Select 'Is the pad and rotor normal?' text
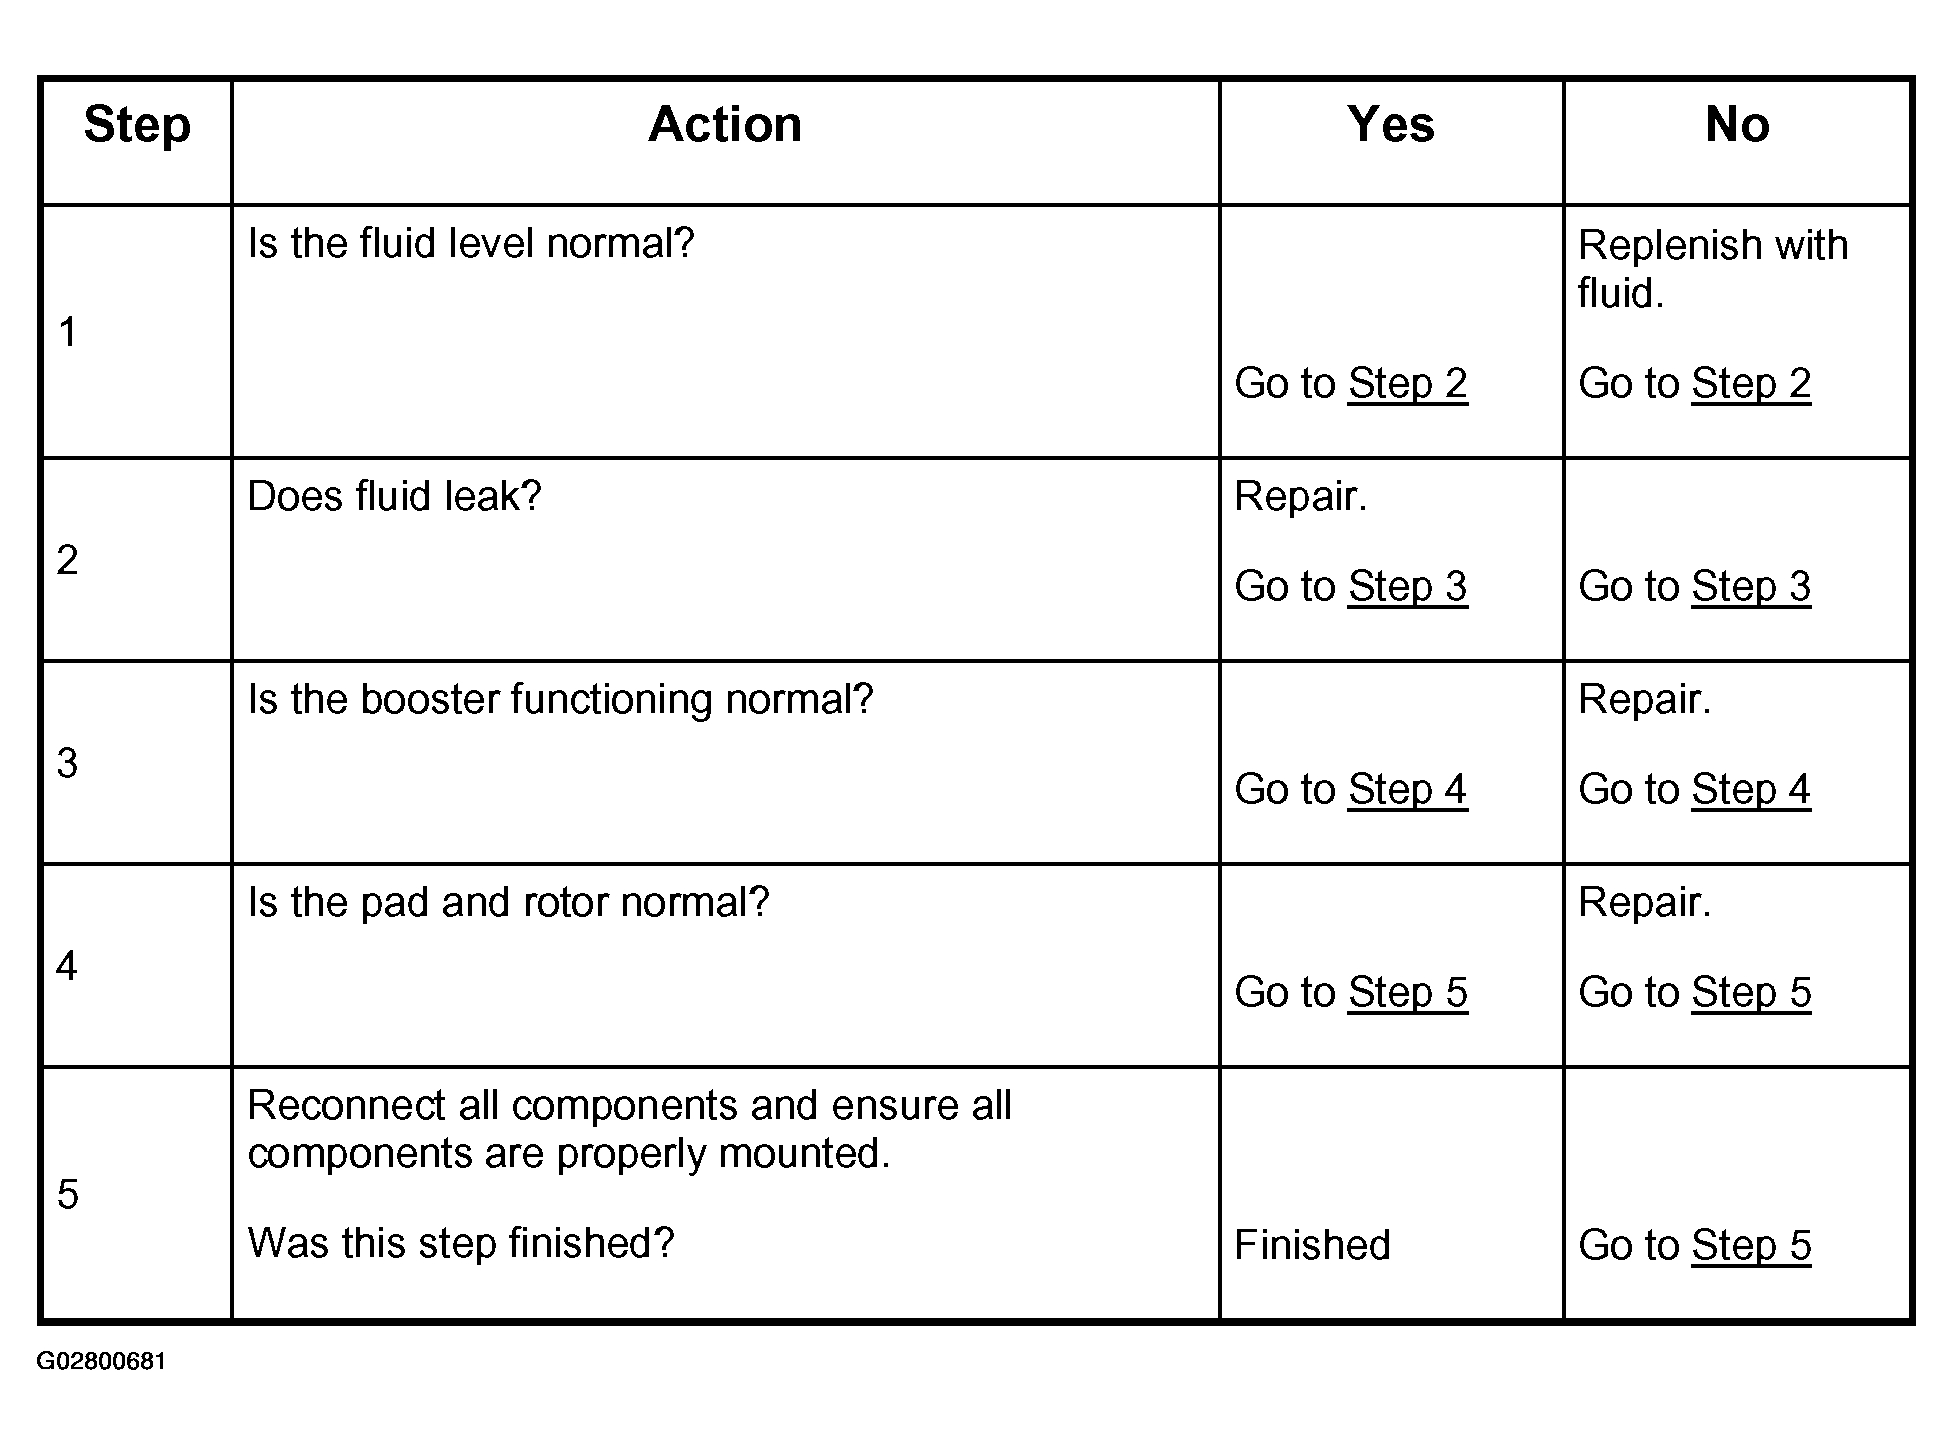Image resolution: width=1953 pixels, height=1445 pixels. [x=508, y=903]
